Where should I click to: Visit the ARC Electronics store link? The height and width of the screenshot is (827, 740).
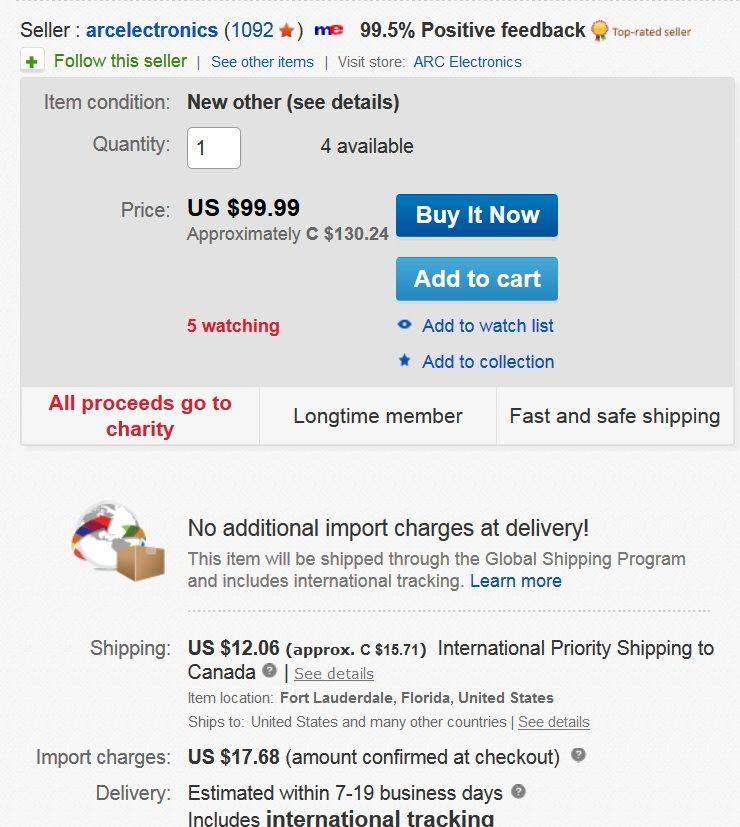tap(467, 62)
